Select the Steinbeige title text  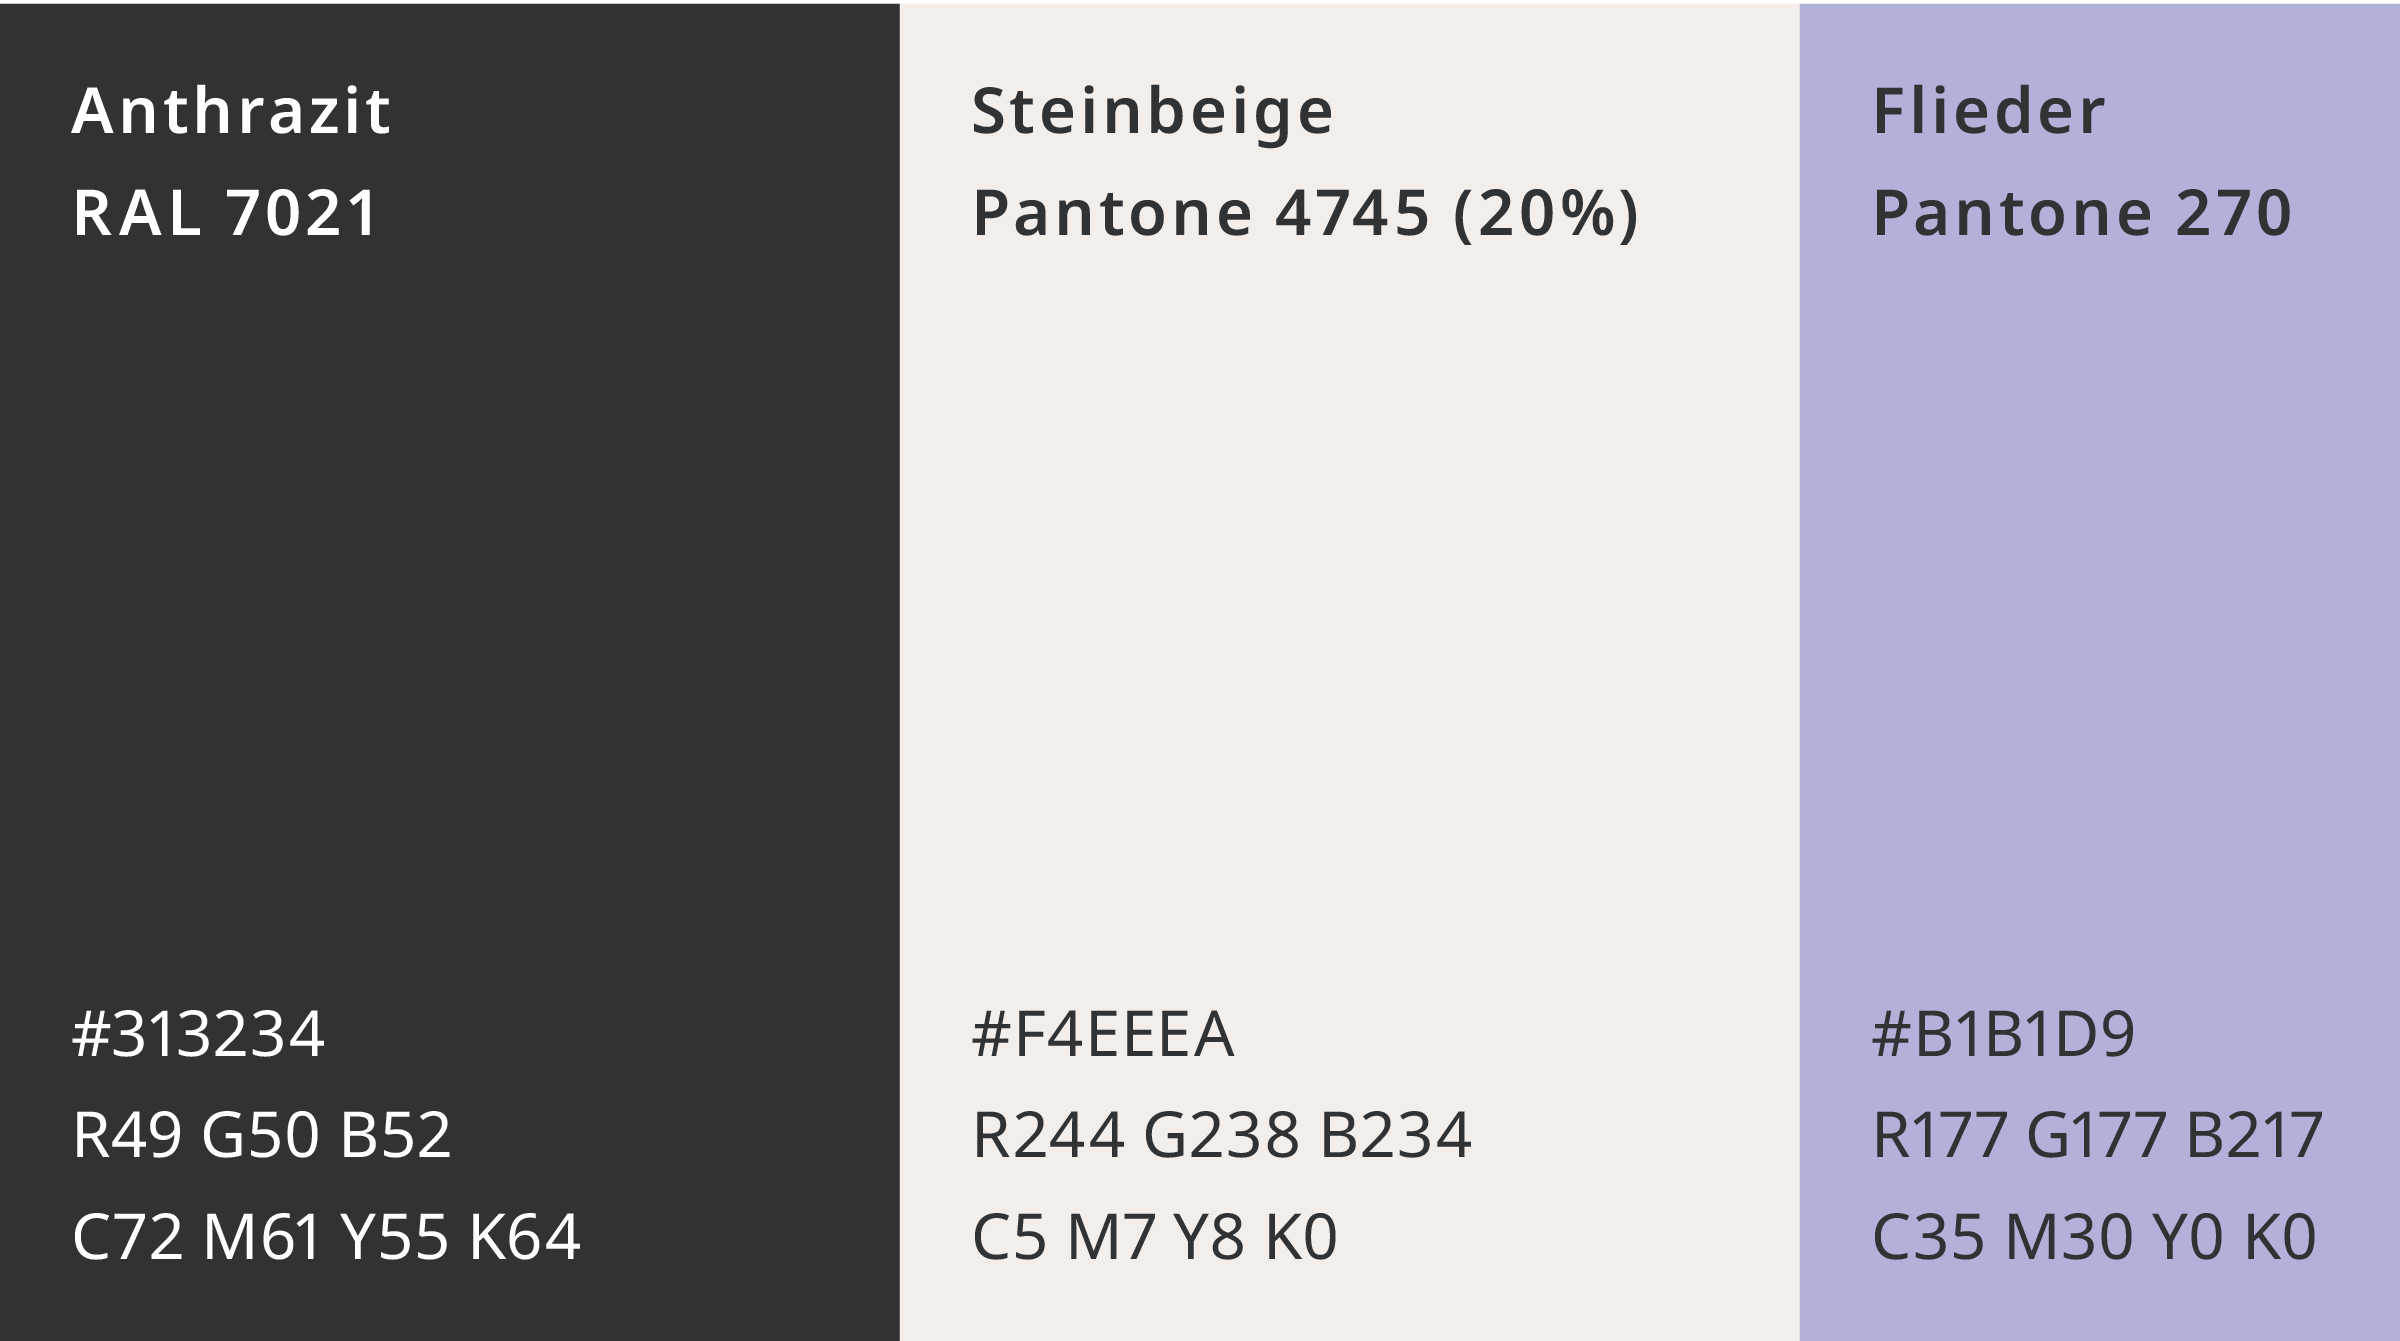[x=1153, y=112]
